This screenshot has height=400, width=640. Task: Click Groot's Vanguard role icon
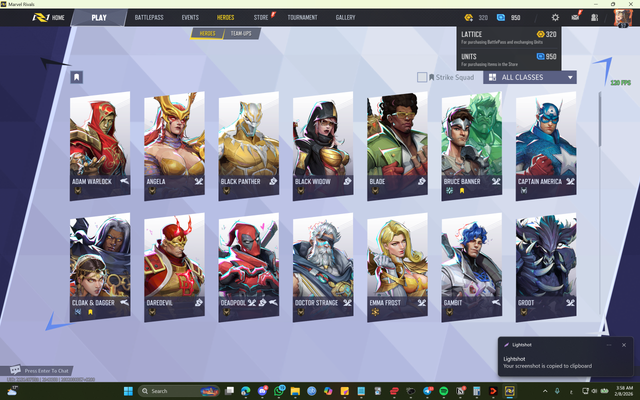570,302
